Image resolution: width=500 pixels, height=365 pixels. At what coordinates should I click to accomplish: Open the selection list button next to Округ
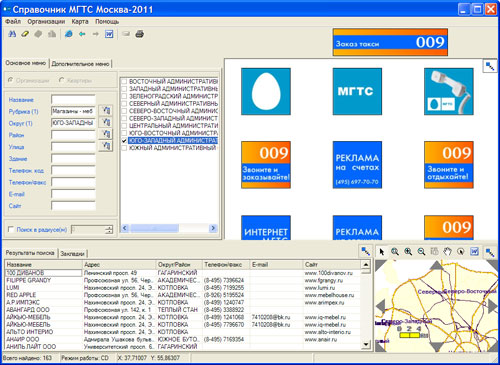(105, 122)
